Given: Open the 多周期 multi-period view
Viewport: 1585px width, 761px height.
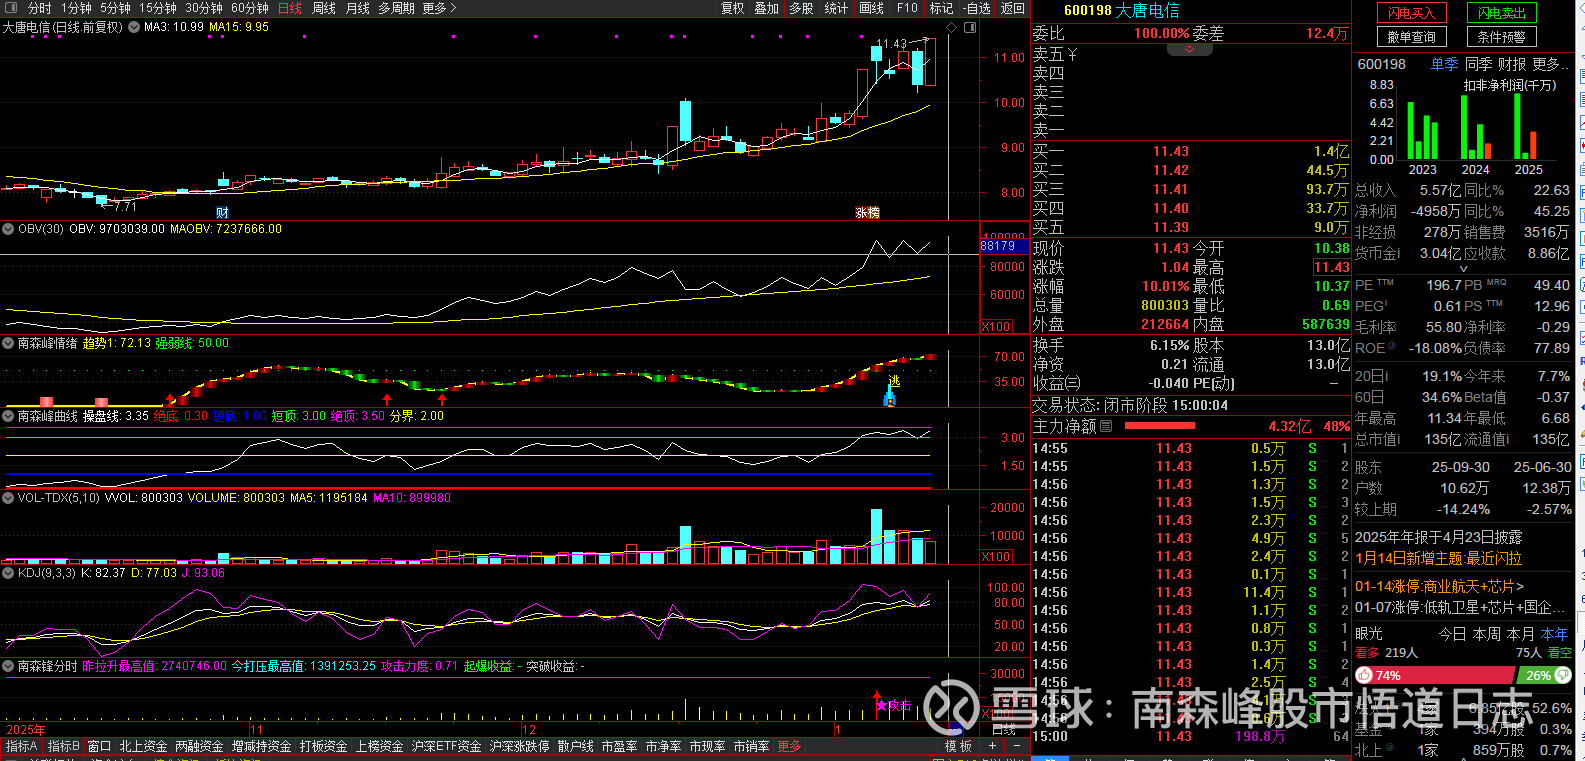Looking at the screenshot, I should [x=396, y=8].
